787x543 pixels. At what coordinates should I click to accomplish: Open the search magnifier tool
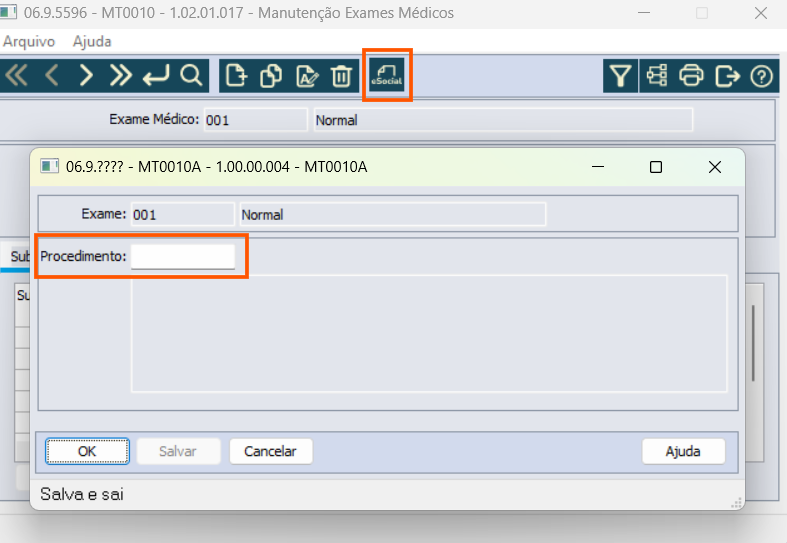pyautogui.click(x=191, y=76)
